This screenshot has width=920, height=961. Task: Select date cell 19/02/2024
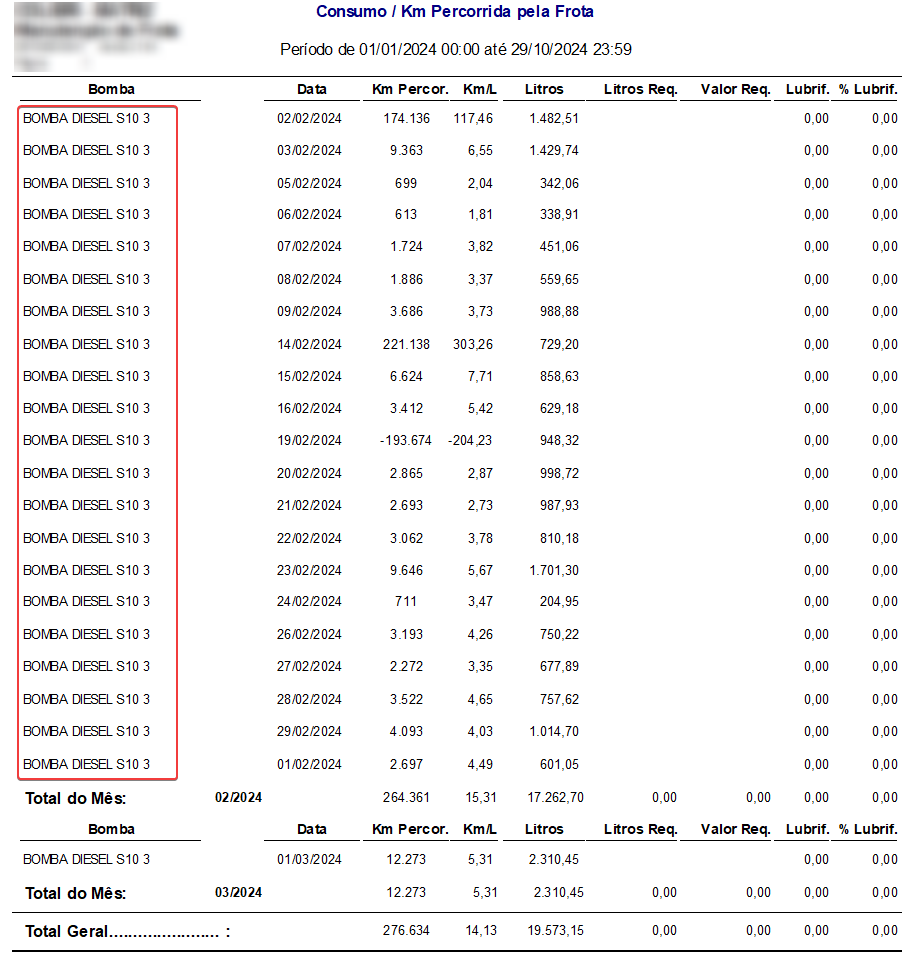(309, 441)
